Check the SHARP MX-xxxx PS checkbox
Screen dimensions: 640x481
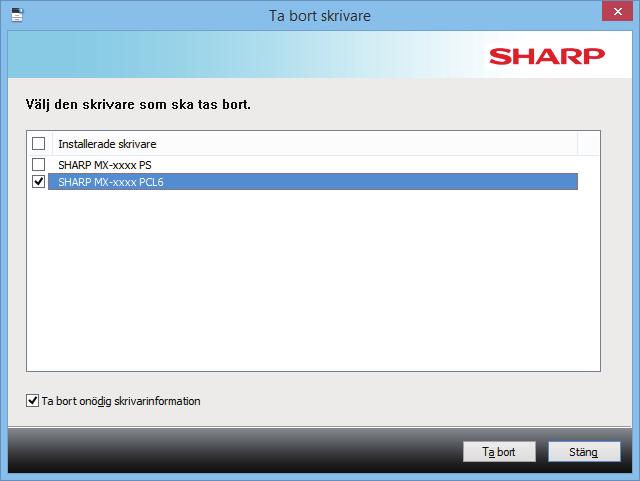(38, 165)
